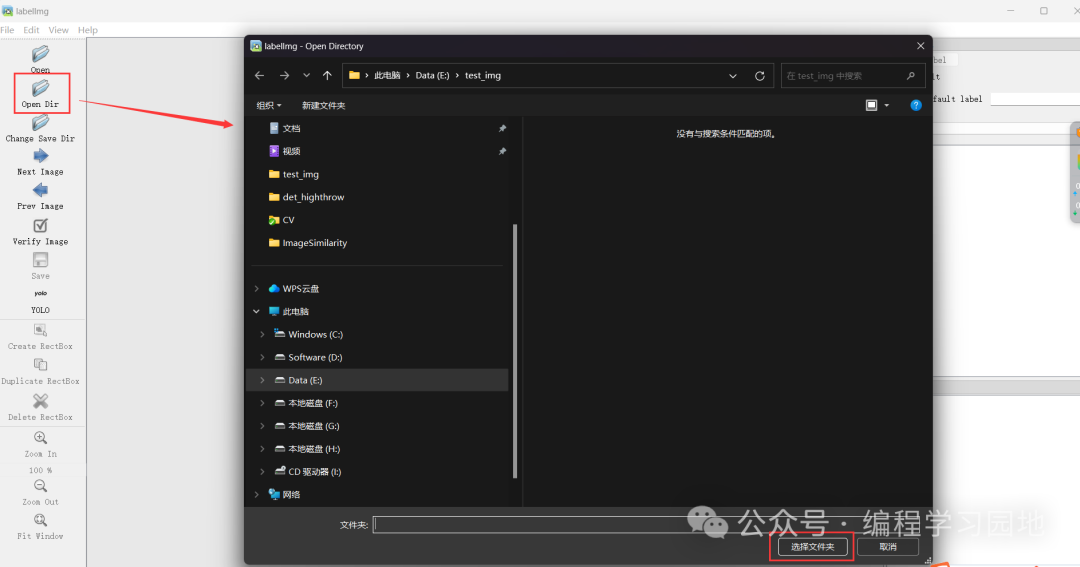Viewport: 1080px width, 567px height.
Task: Click the Delete RectBox tool
Action: 40,408
